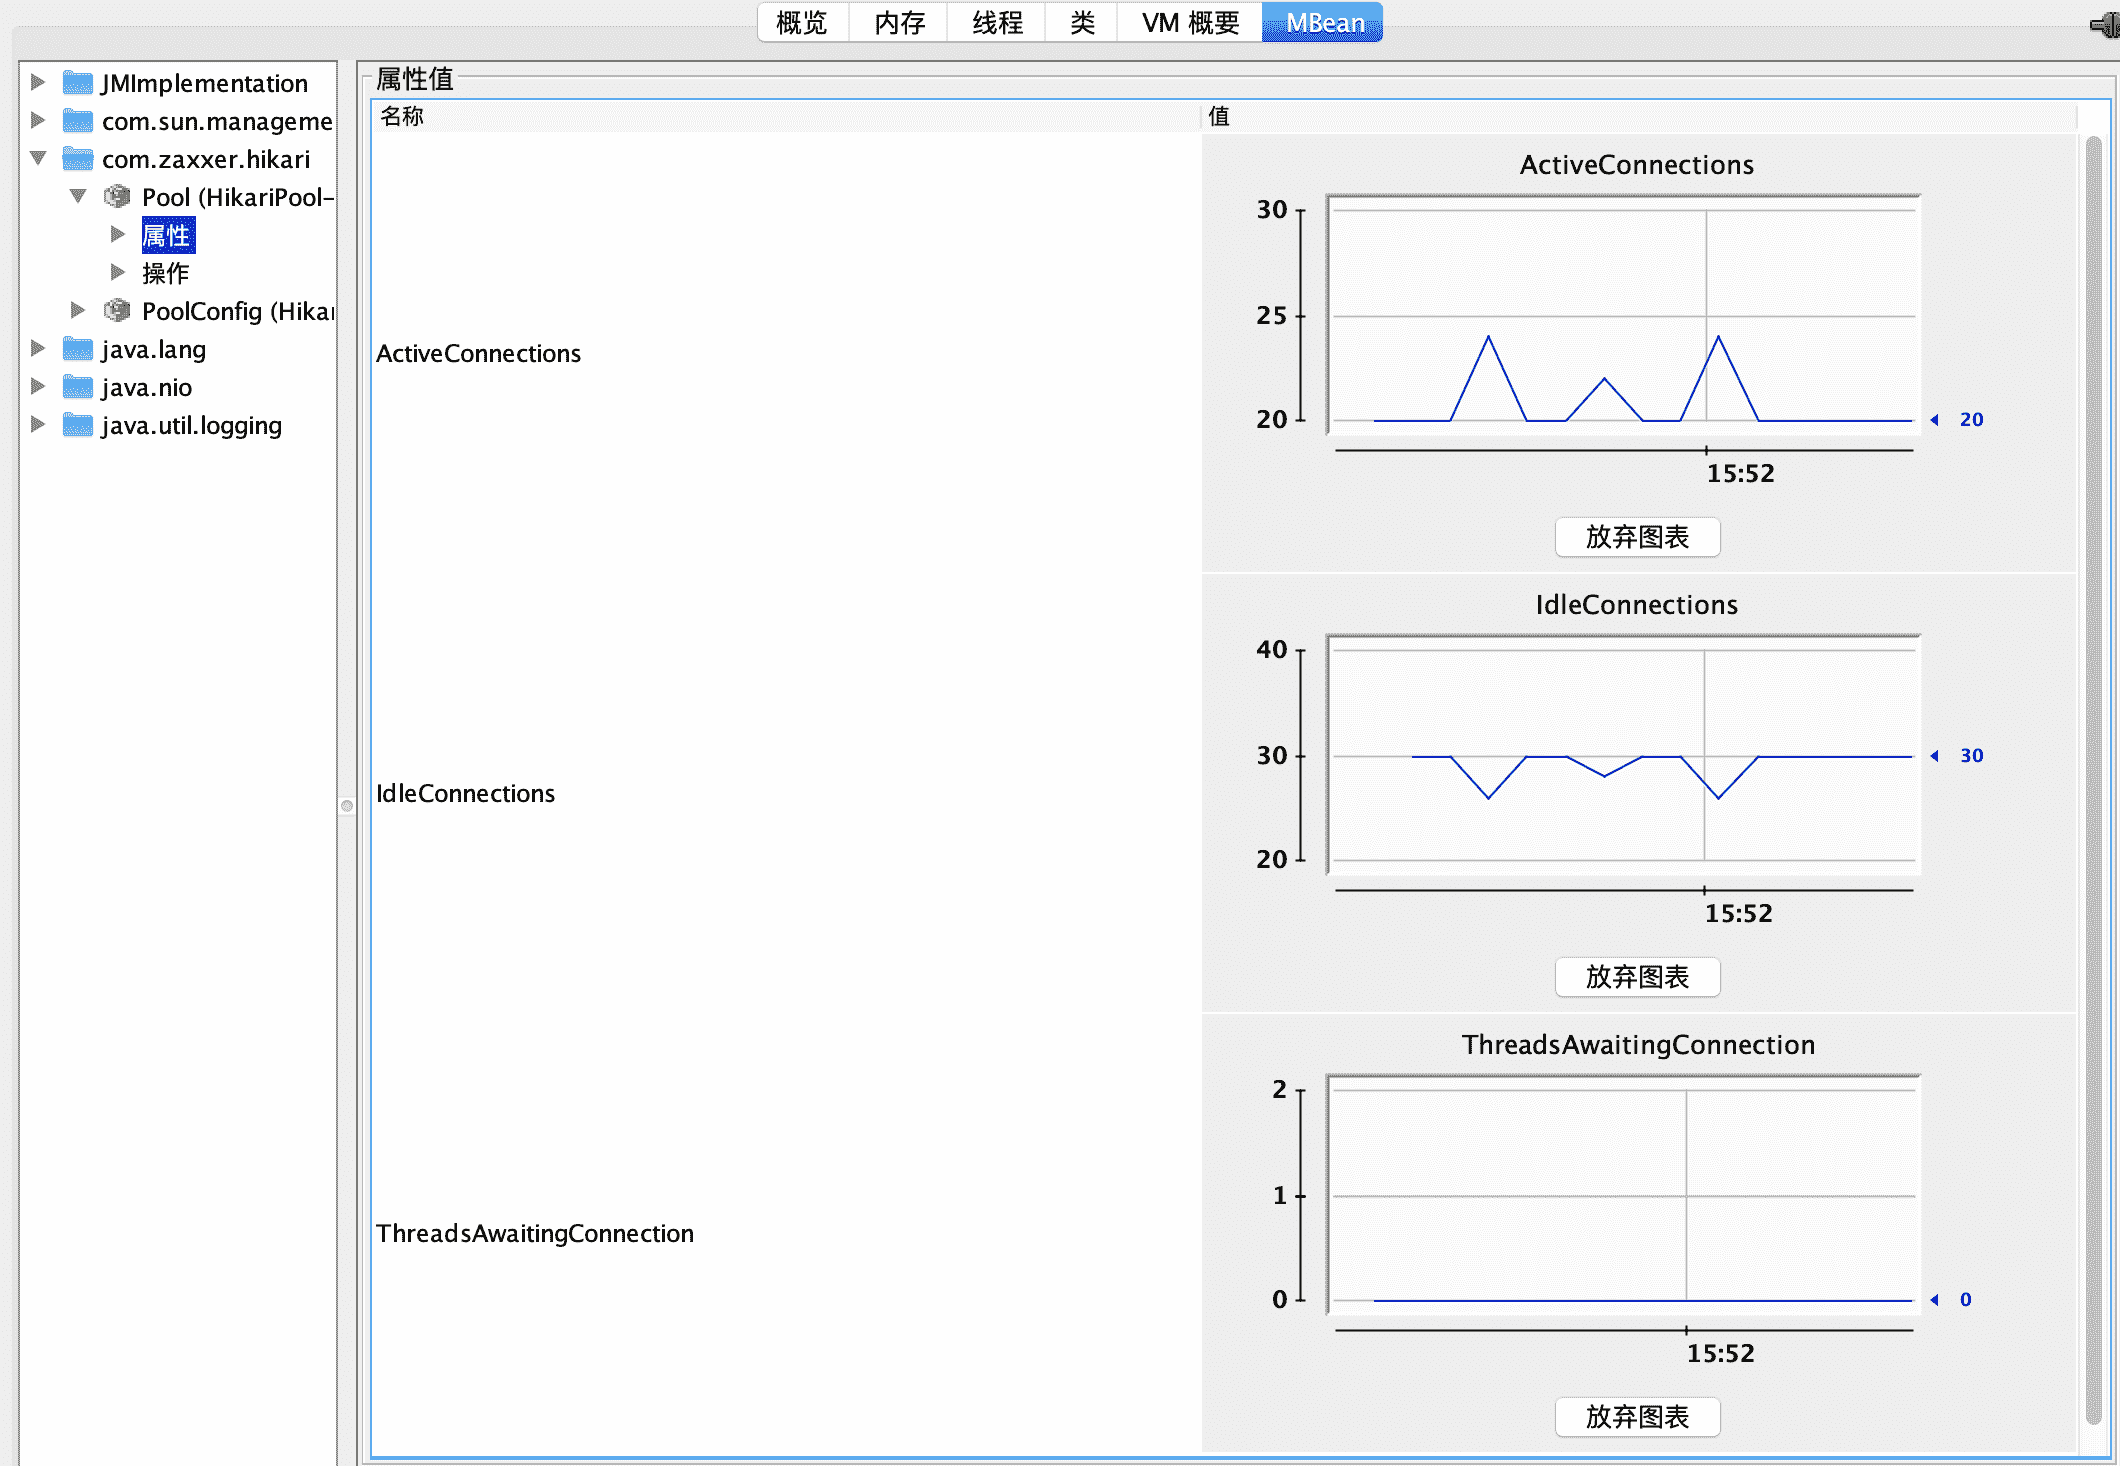Click the PoolConfig MBean bean icon
Image resolution: width=2120 pixels, height=1466 pixels.
click(117, 311)
